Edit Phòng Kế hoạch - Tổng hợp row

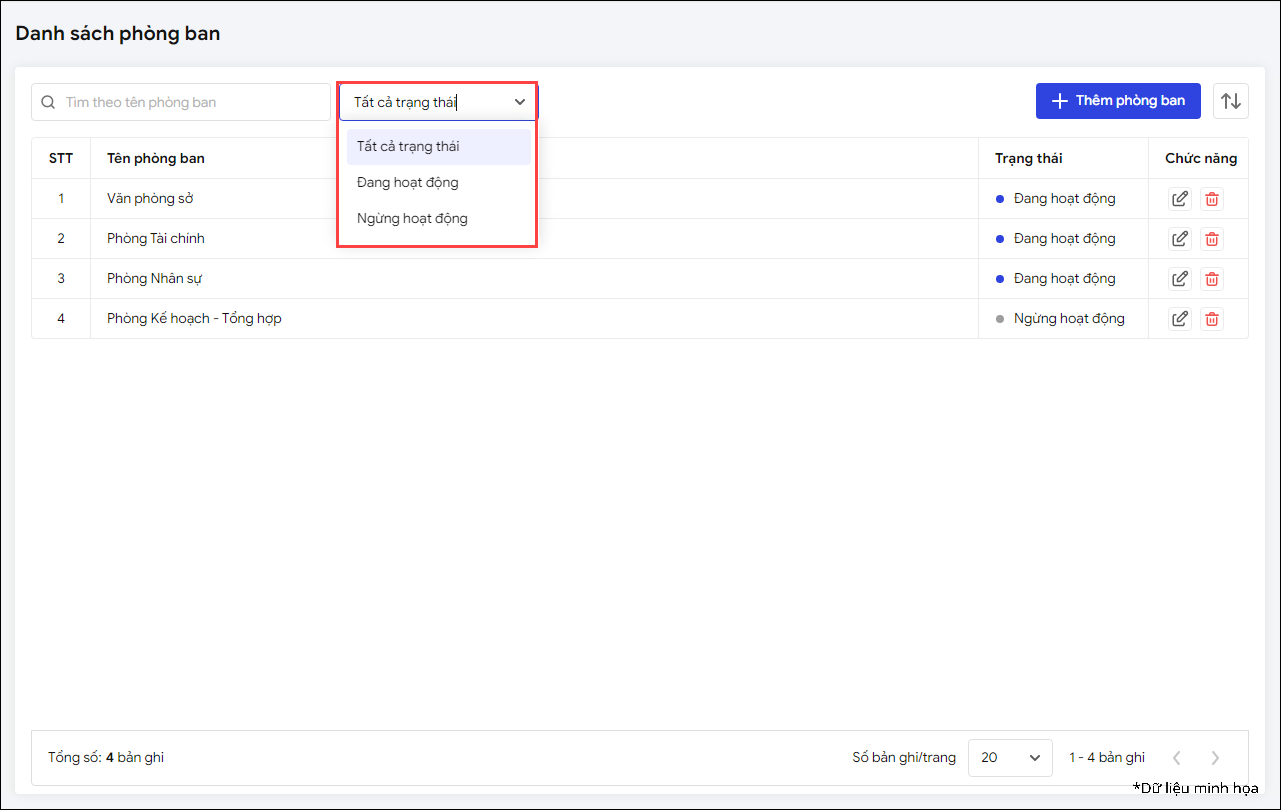pos(1180,319)
